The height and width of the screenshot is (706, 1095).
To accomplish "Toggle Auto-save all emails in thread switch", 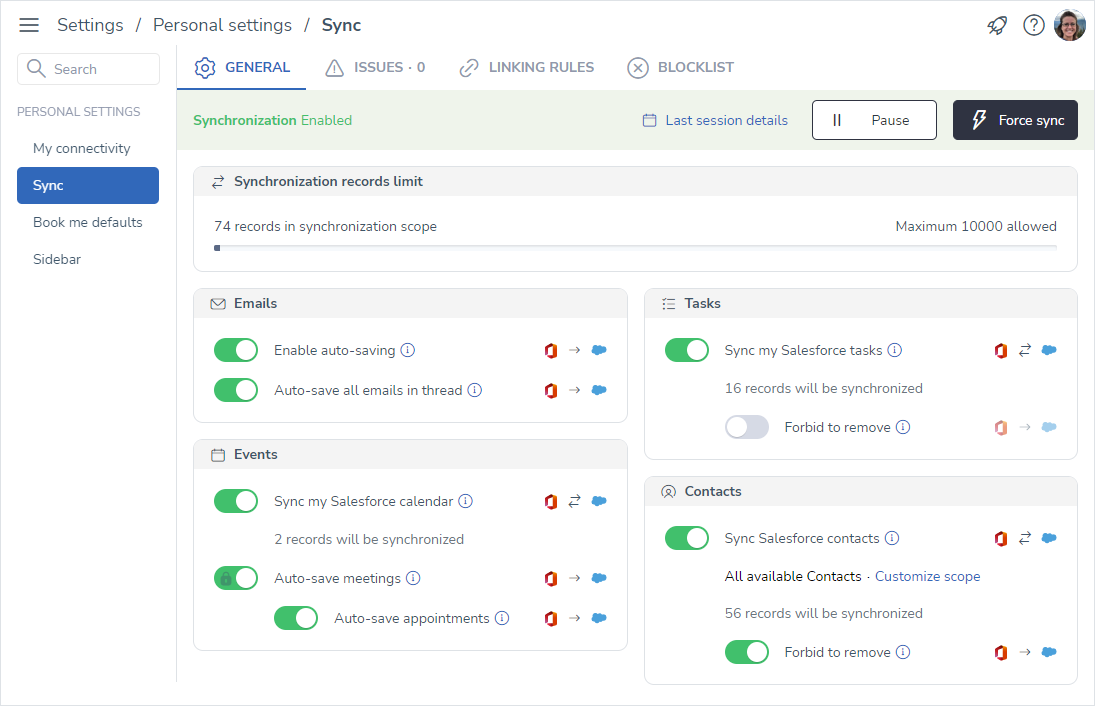I will click(x=236, y=390).
